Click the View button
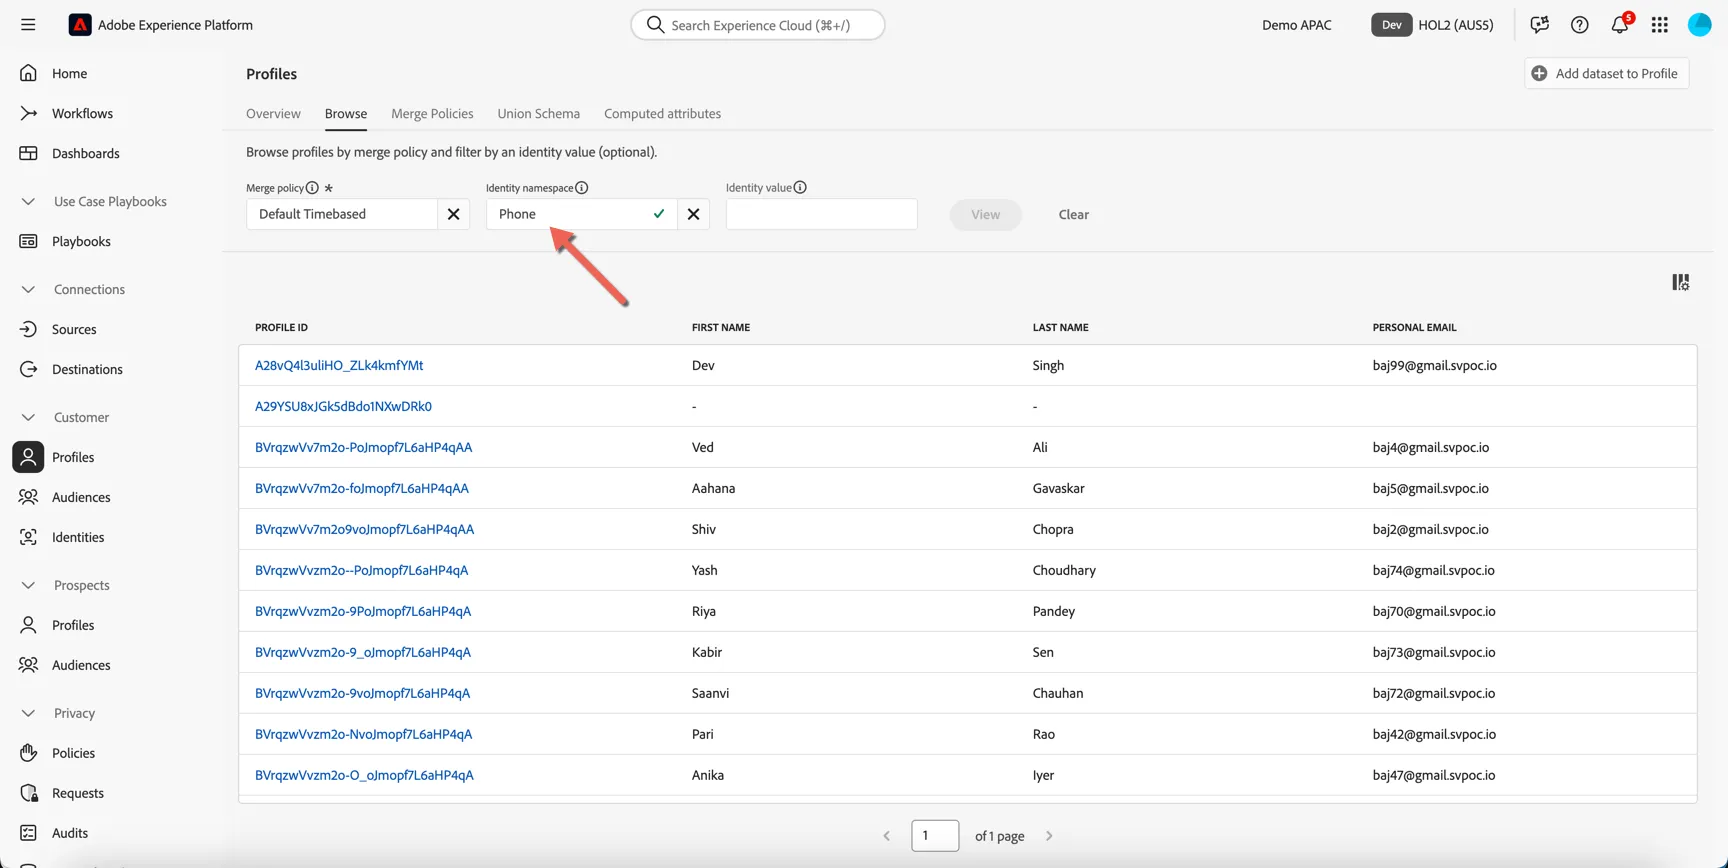1728x868 pixels. (x=986, y=215)
